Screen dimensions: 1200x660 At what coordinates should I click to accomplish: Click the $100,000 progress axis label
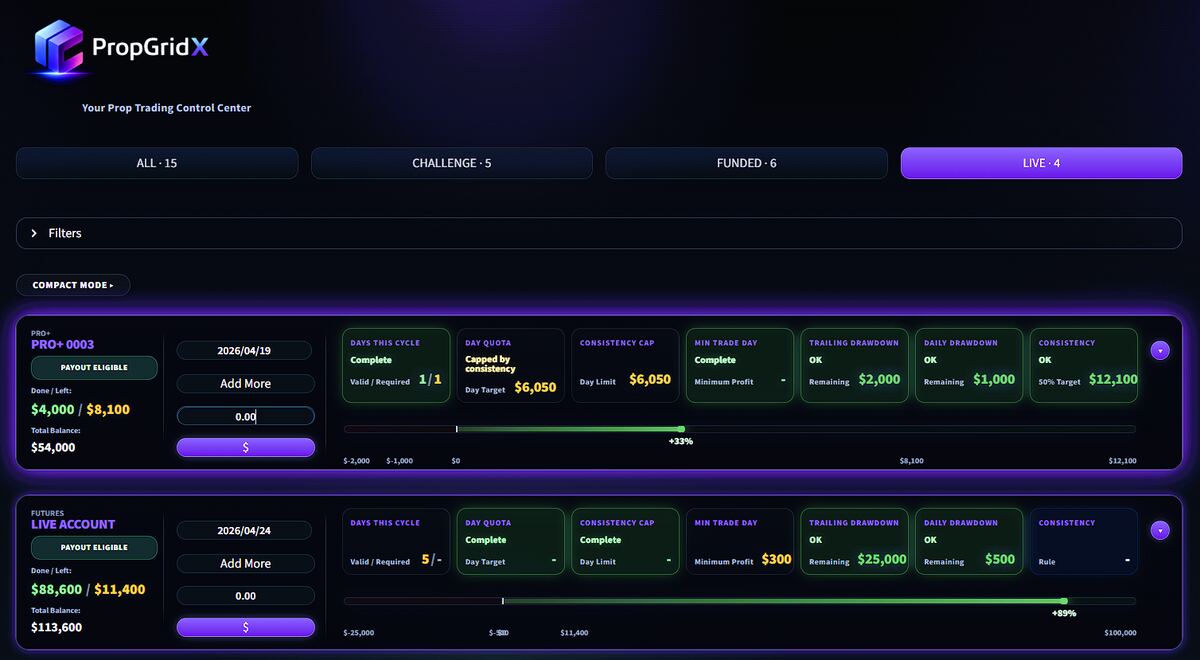click(1120, 633)
